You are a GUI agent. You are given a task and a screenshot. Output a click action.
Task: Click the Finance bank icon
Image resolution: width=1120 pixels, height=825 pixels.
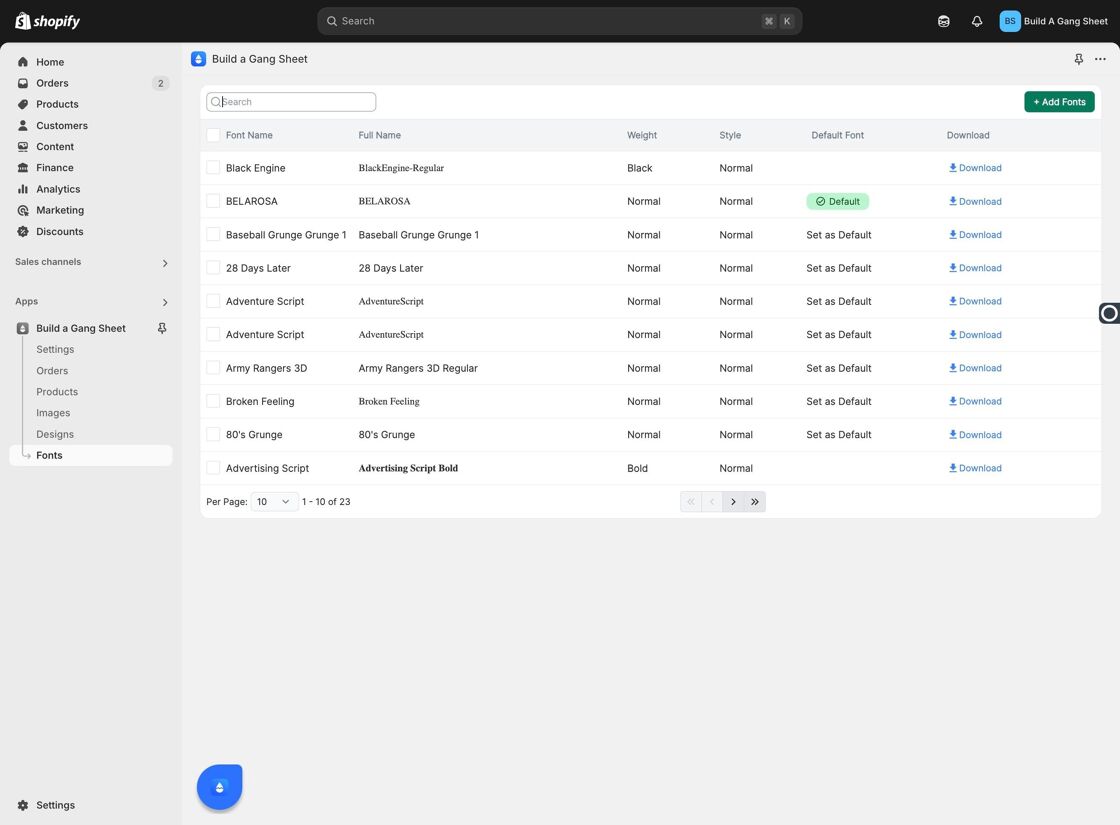click(x=23, y=168)
